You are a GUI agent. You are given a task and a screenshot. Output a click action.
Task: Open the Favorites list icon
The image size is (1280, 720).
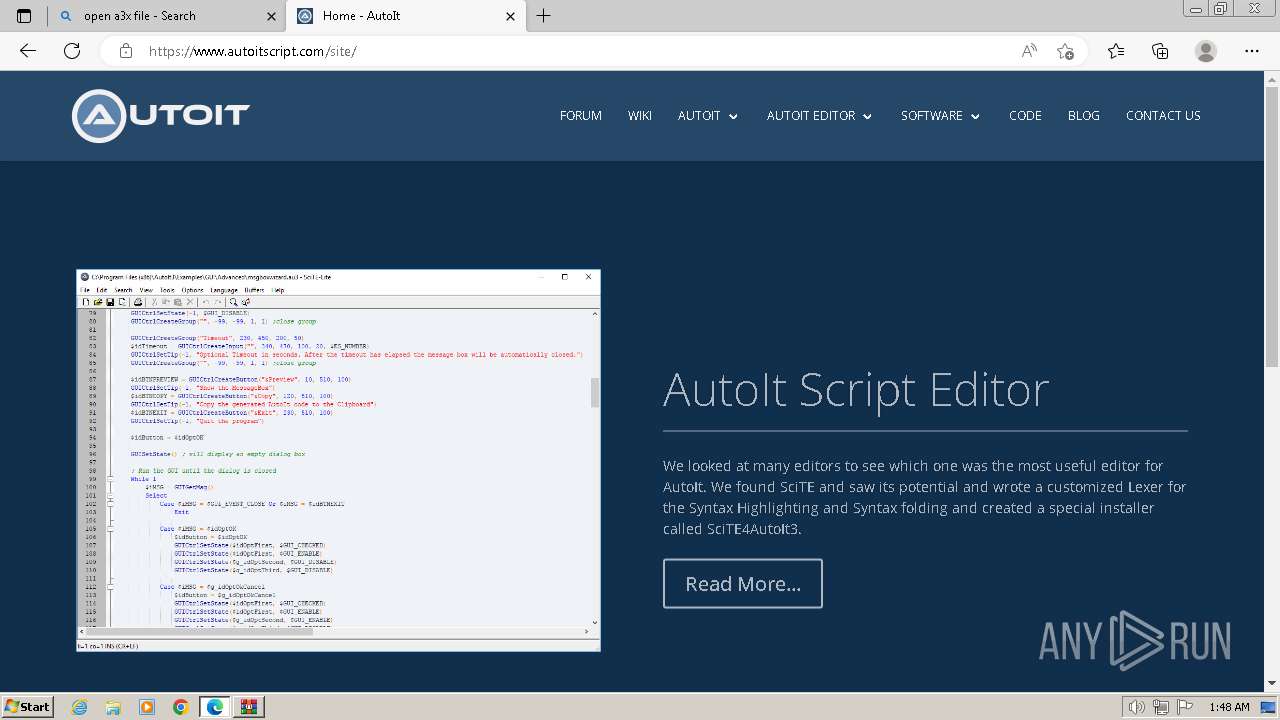(x=1116, y=51)
